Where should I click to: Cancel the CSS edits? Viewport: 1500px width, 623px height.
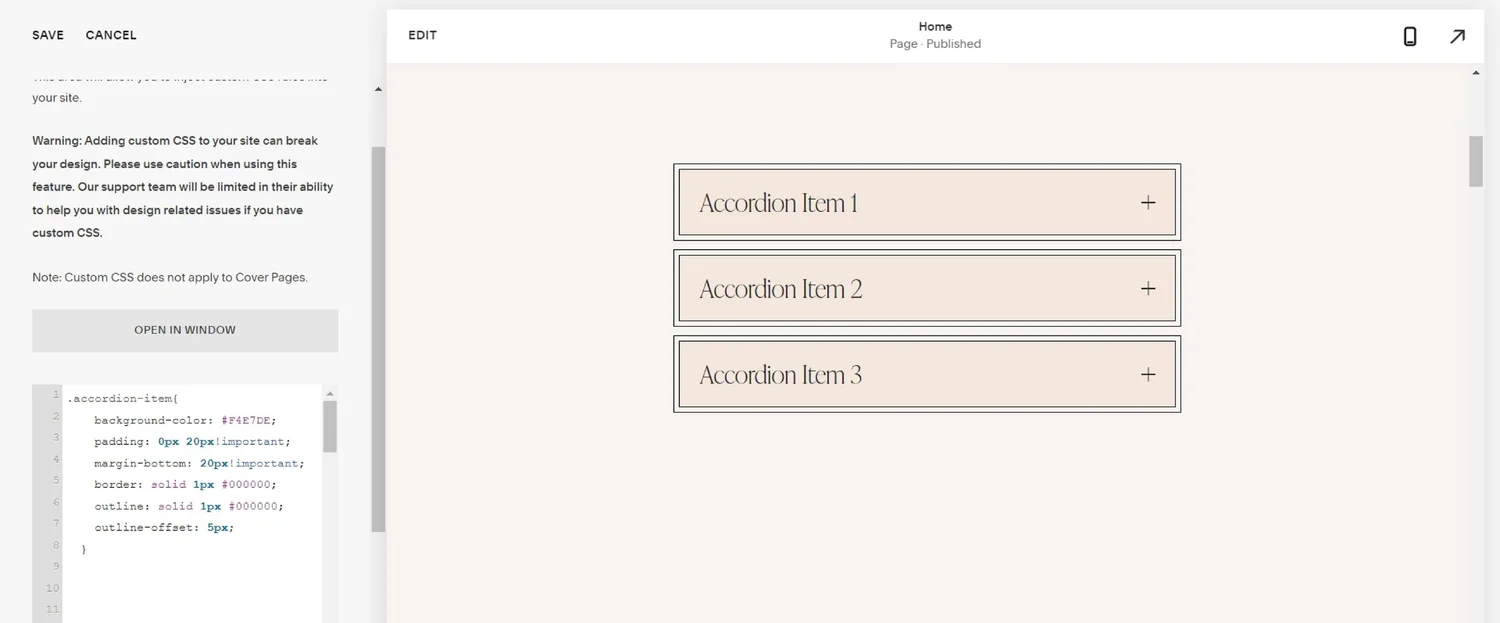point(110,35)
